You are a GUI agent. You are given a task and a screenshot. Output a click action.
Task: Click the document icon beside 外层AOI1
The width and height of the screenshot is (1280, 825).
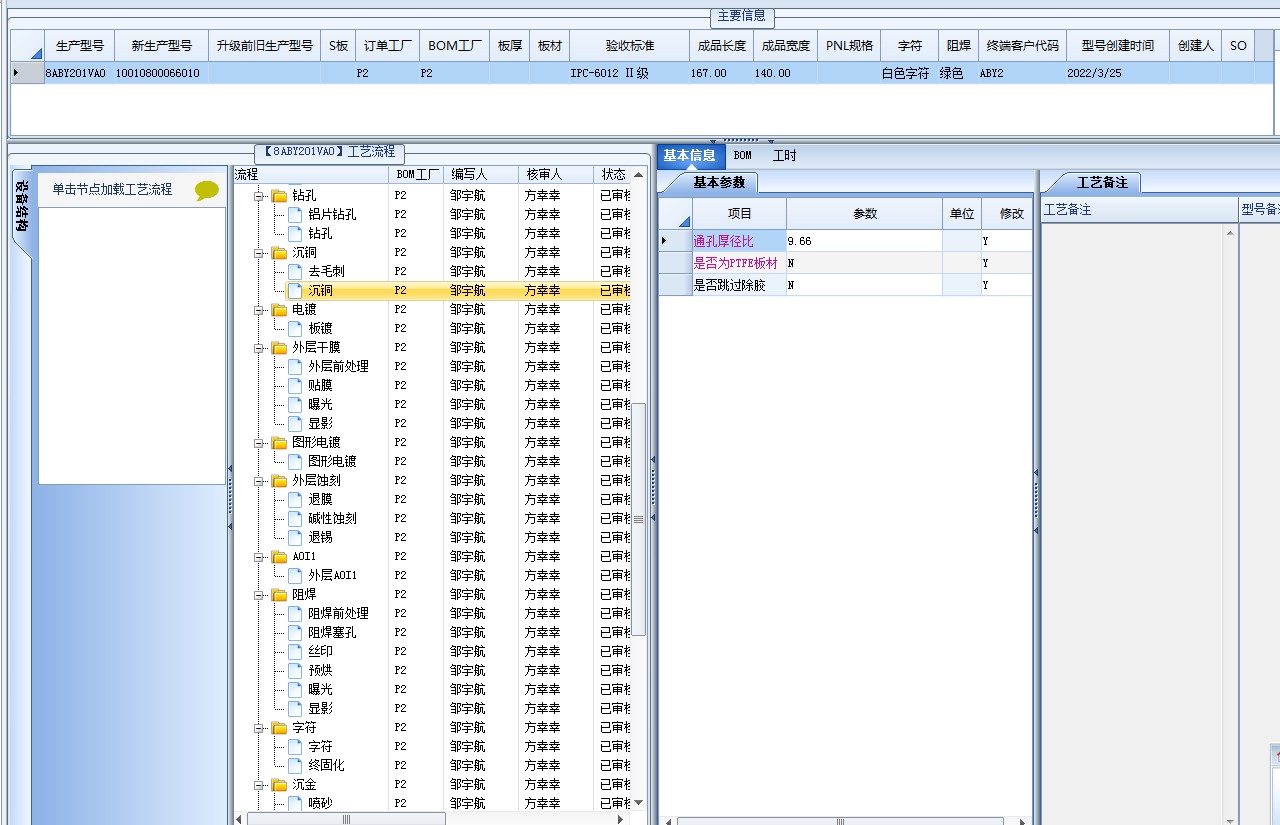pos(295,575)
